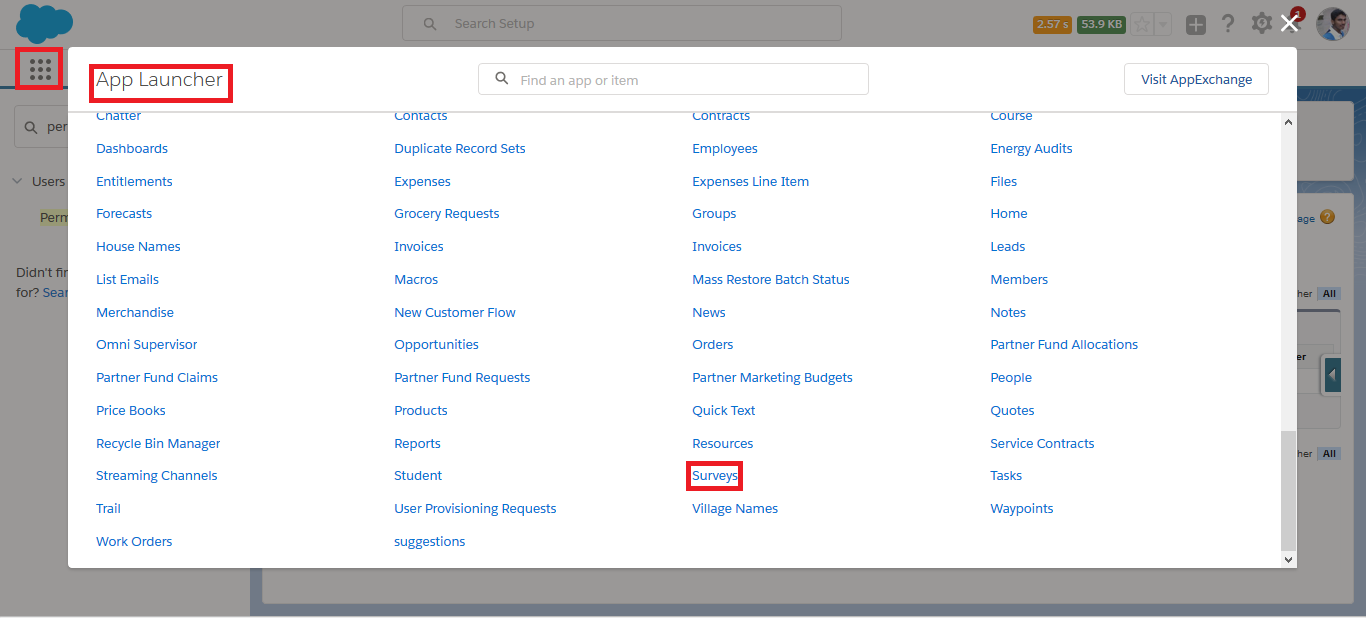Open Partner Marketing Budgets

772,377
